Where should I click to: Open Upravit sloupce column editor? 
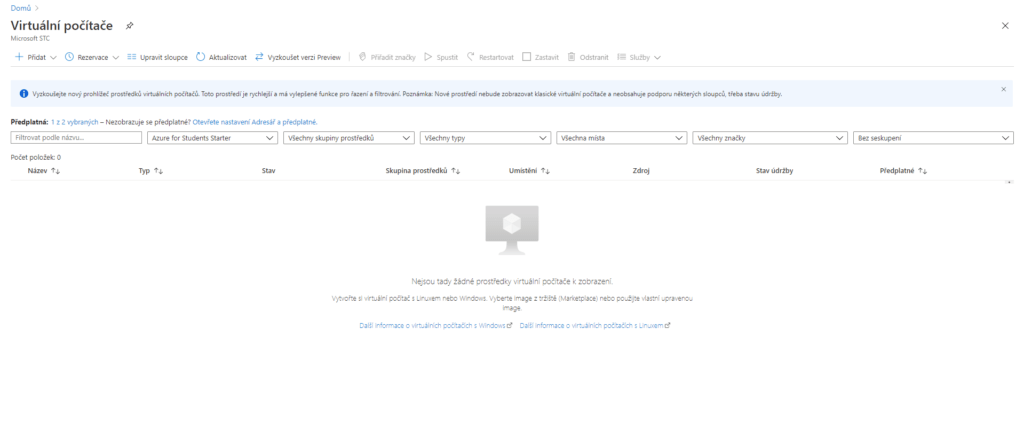click(132, 57)
